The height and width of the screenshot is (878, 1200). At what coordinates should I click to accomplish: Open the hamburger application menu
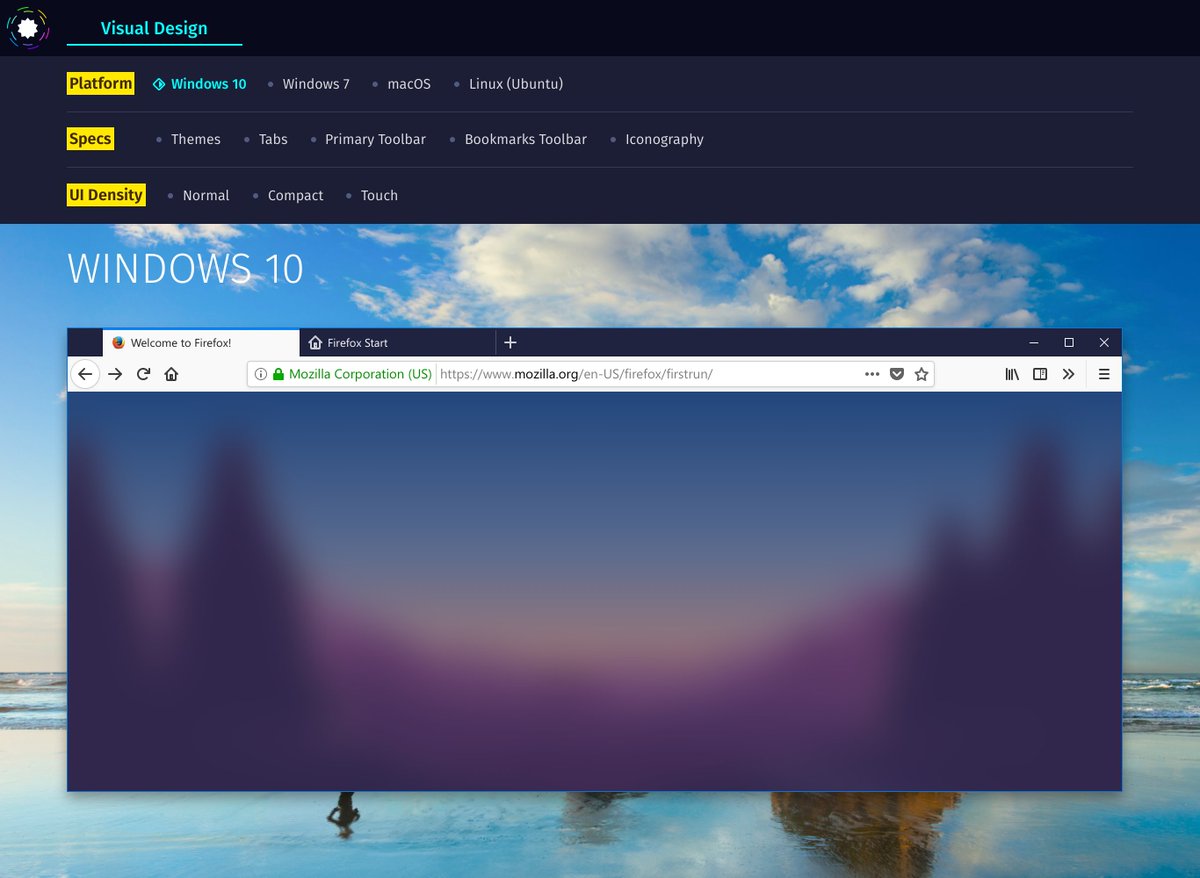tap(1104, 374)
